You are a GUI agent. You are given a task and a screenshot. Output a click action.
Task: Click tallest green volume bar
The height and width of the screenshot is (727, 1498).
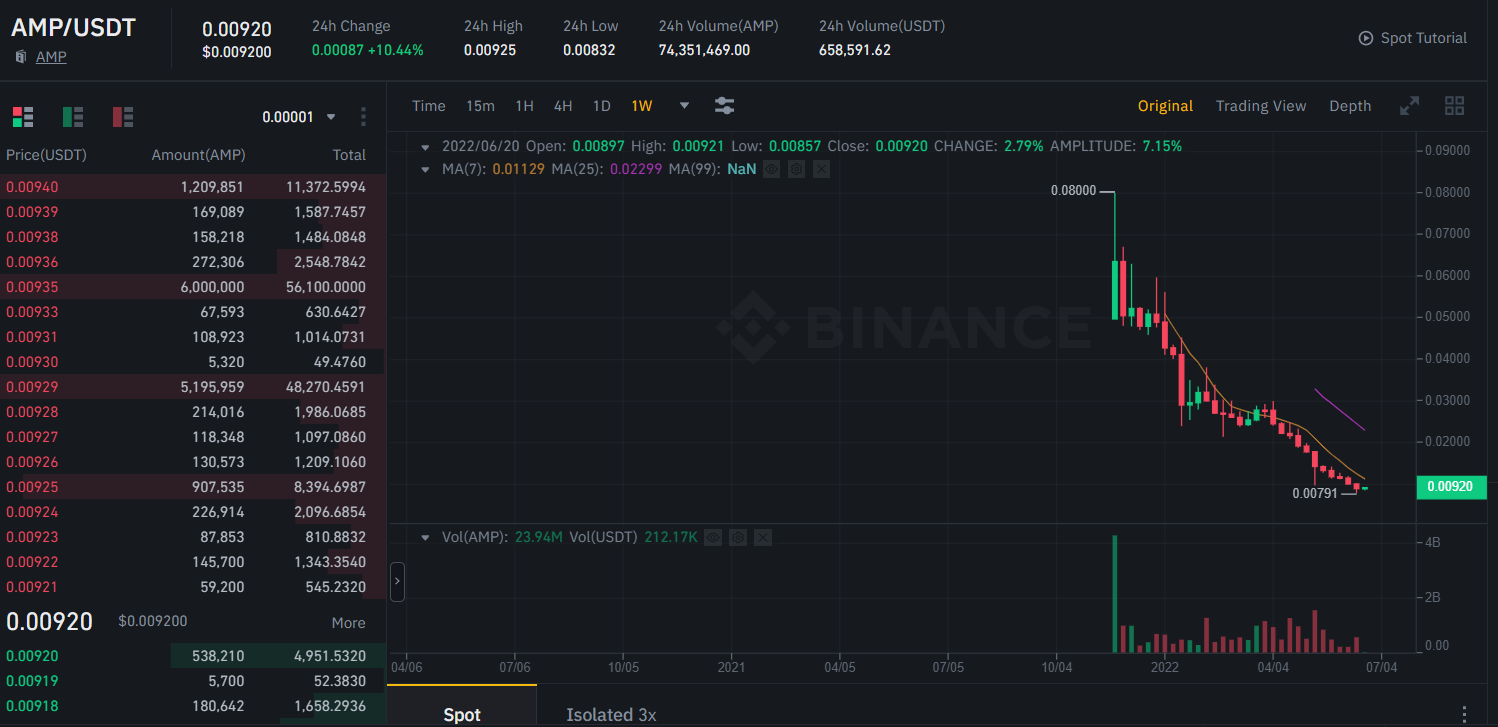(x=1114, y=594)
